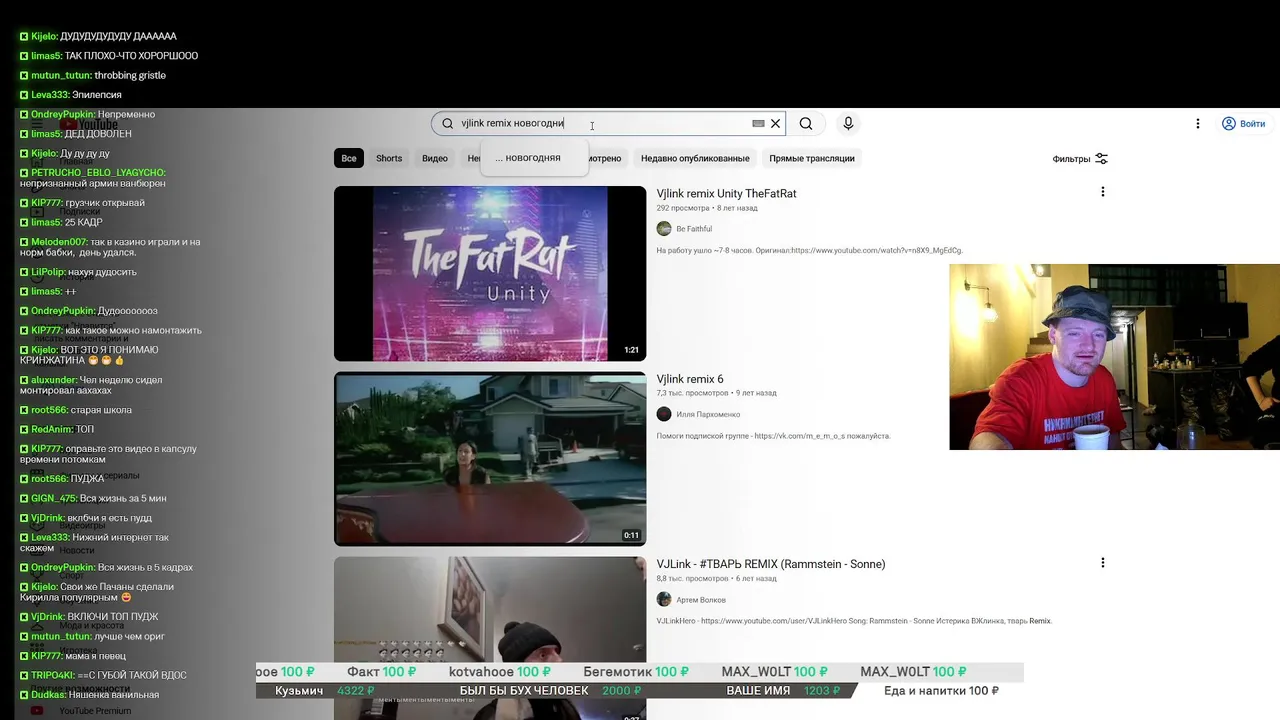The height and width of the screenshot is (720, 1280).
Task: Open Илья Пархоменко channel avatar
Action: [664, 414]
